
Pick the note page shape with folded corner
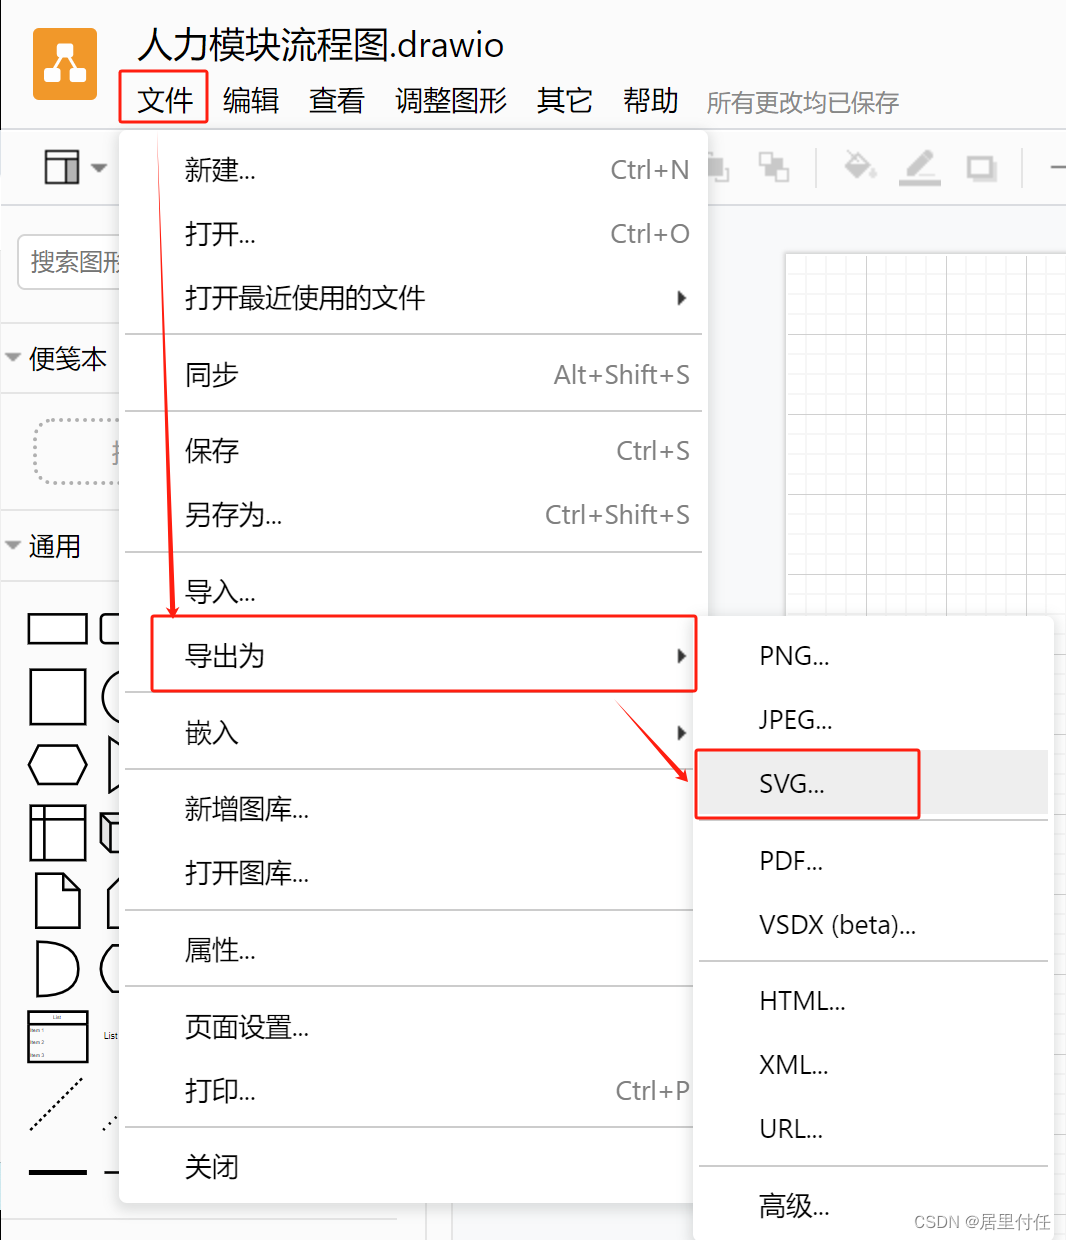point(58,901)
